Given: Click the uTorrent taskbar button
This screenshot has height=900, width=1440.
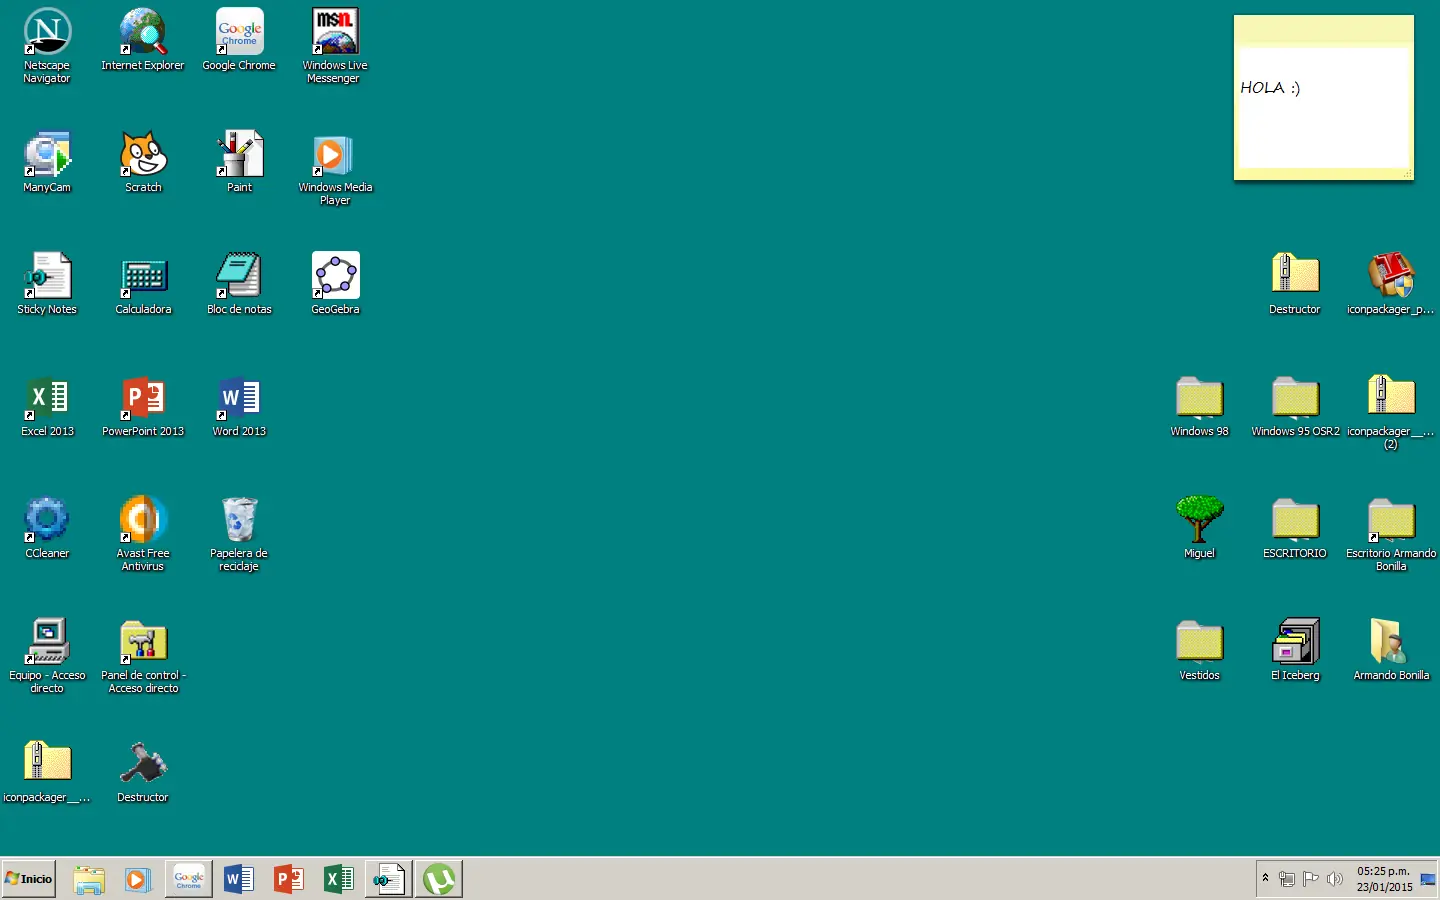Looking at the screenshot, I should 439,879.
